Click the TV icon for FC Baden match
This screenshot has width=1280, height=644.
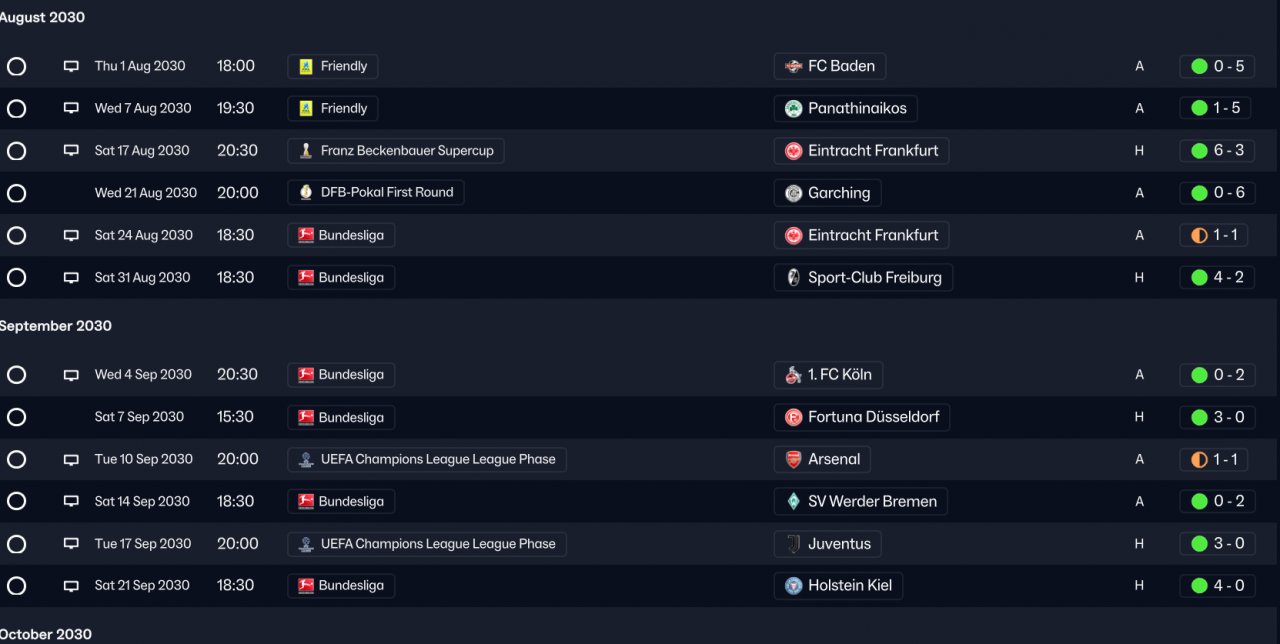coord(71,66)
